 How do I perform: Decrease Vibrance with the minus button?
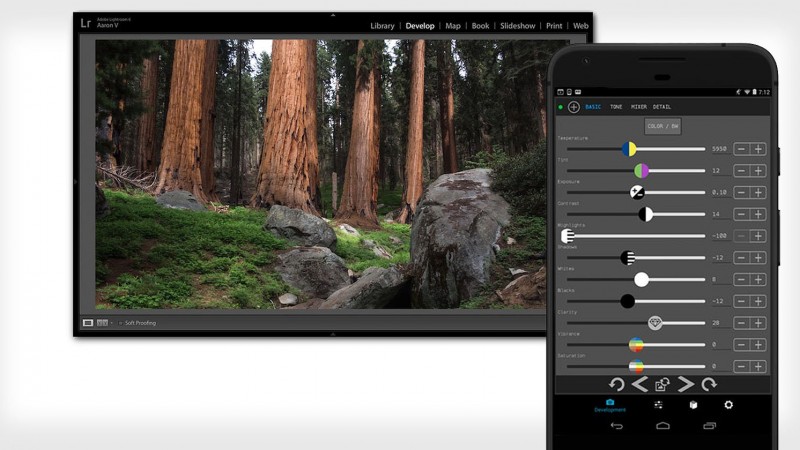tap(742, 345)
